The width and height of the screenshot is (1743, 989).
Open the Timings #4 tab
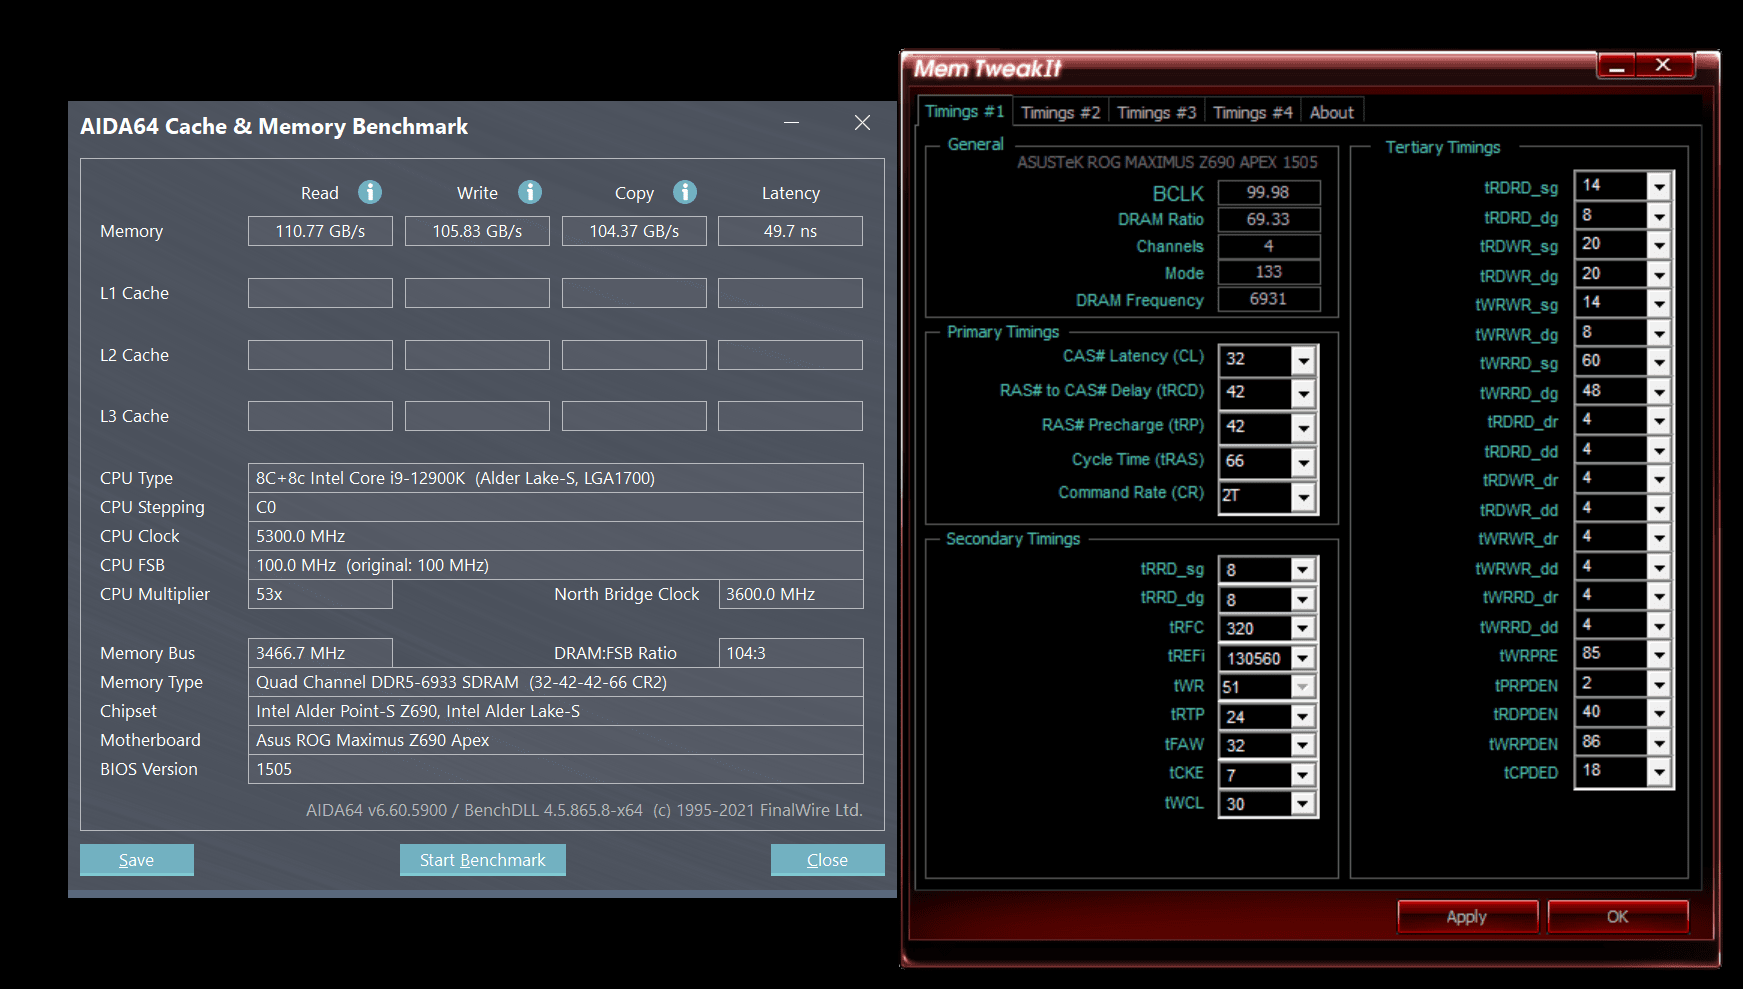(1253, 113)
